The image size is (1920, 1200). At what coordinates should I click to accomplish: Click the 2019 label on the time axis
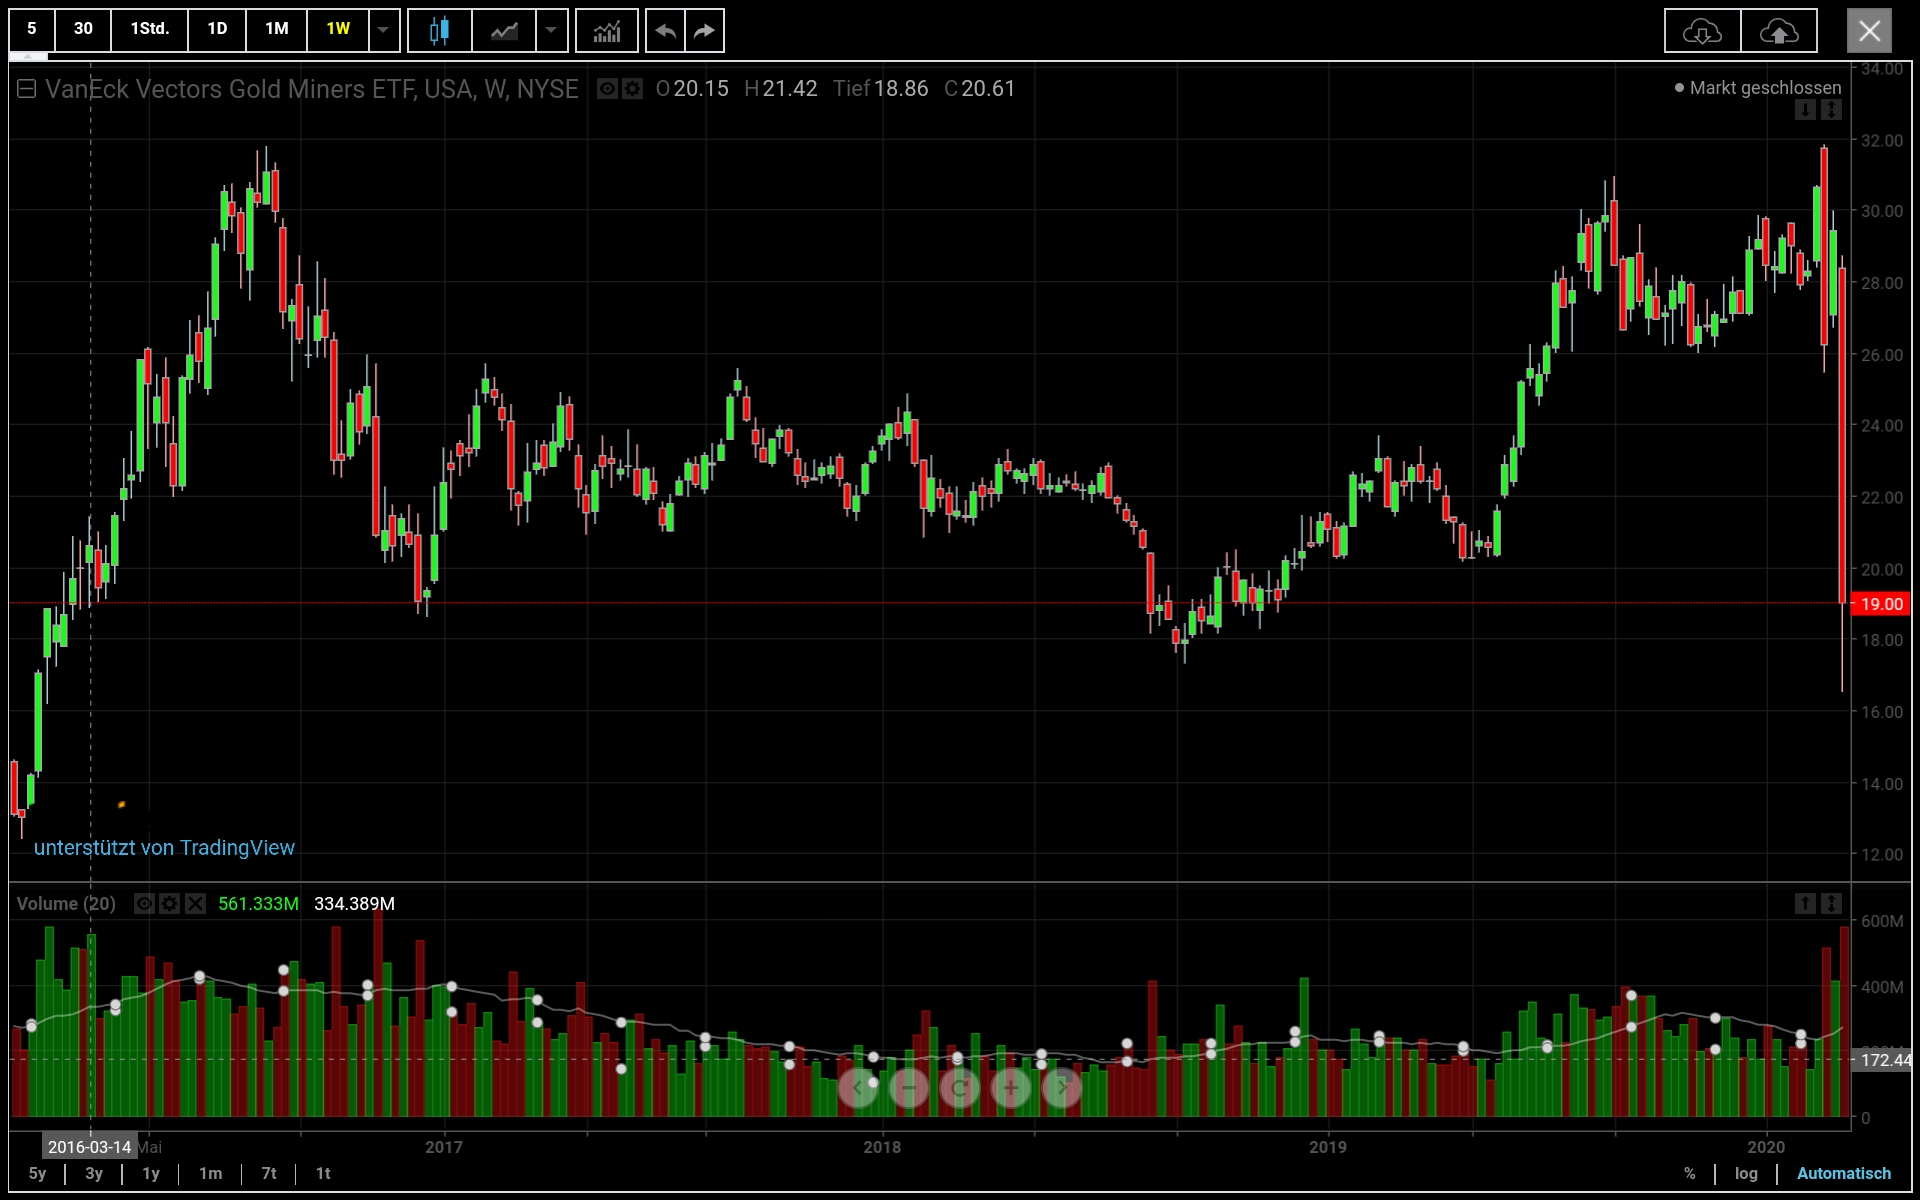[x=1328, y=1147]
